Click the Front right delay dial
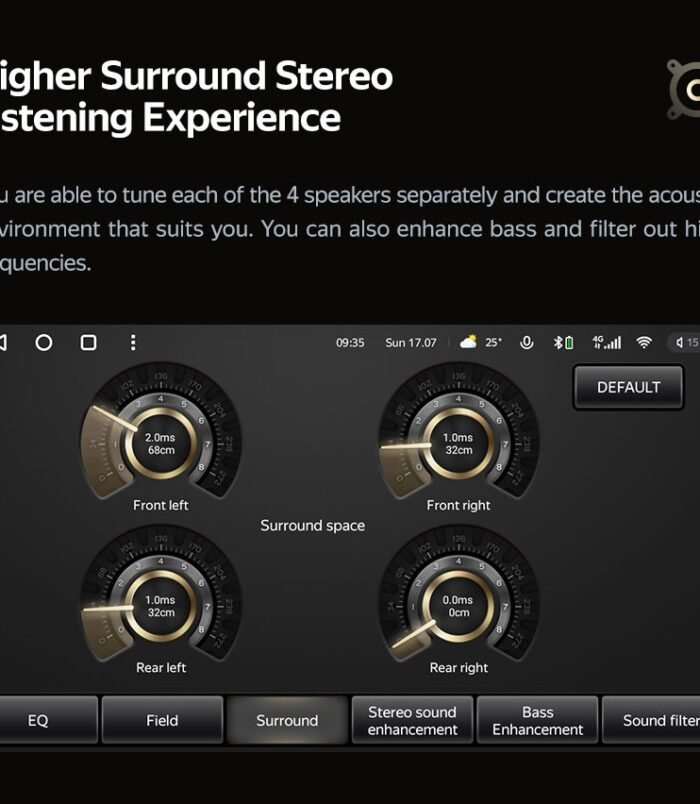 point(458,443)
